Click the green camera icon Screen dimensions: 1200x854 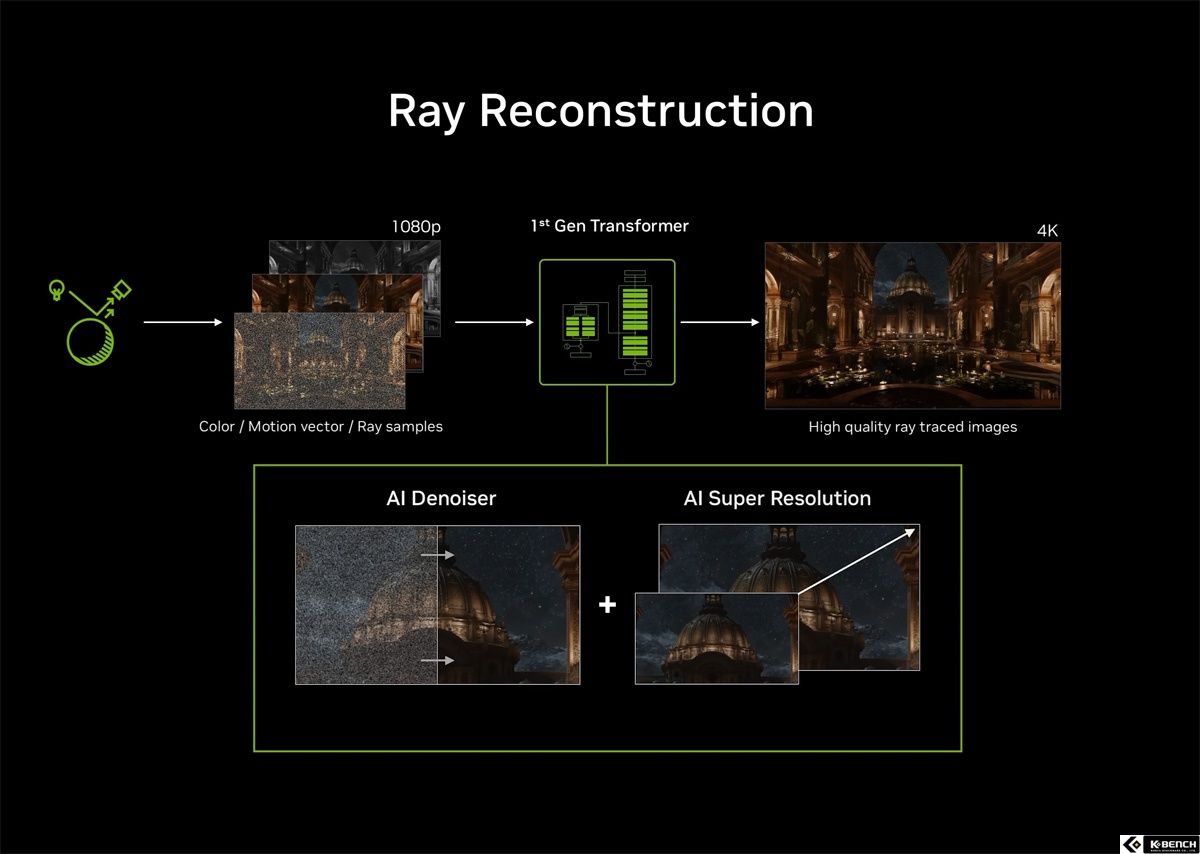point(121,291)
